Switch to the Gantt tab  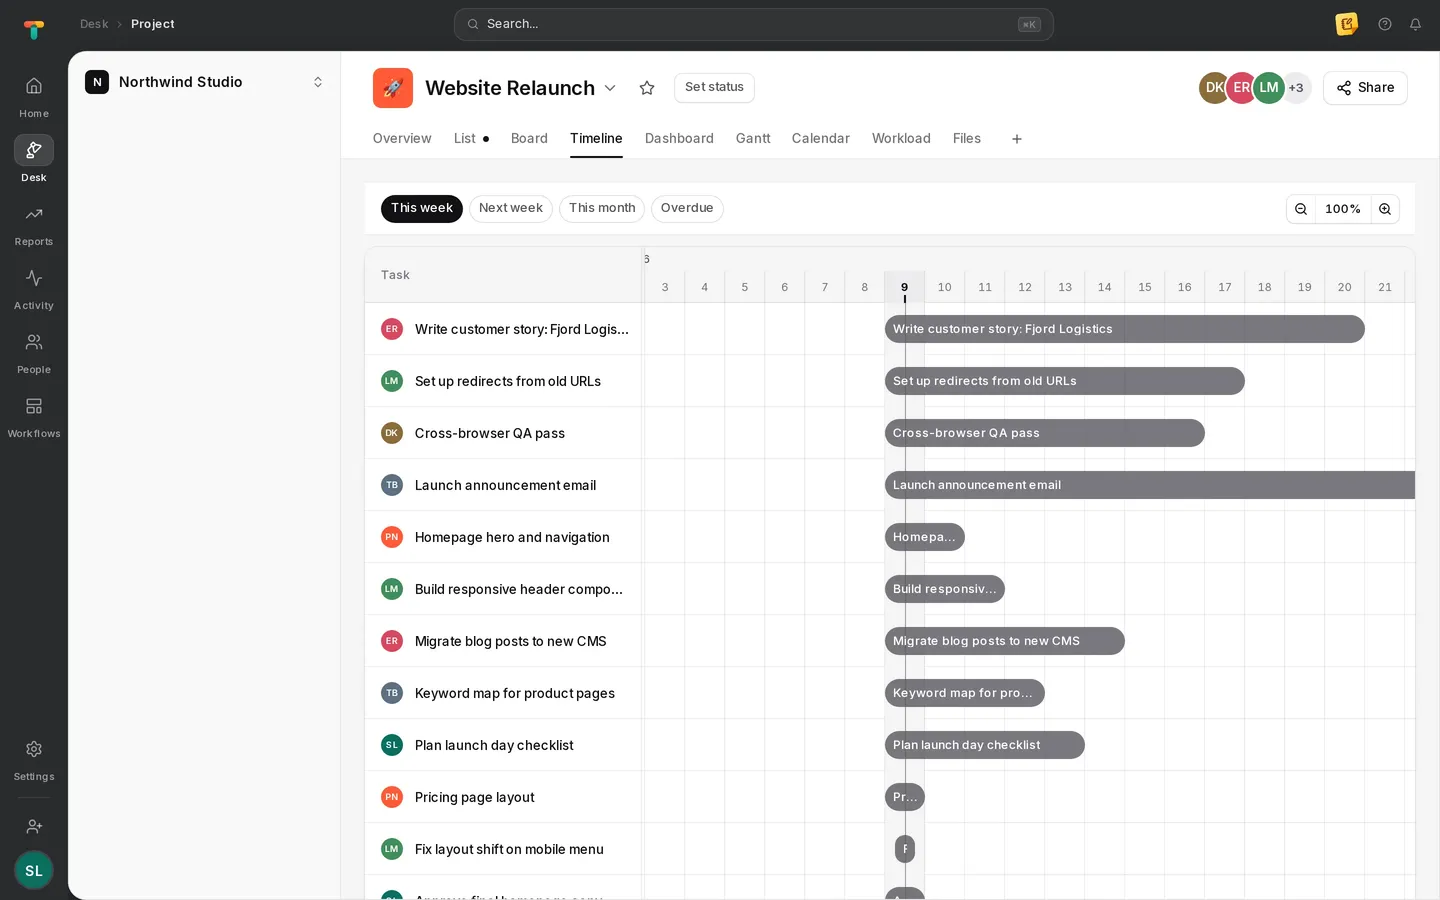[753, 138]
